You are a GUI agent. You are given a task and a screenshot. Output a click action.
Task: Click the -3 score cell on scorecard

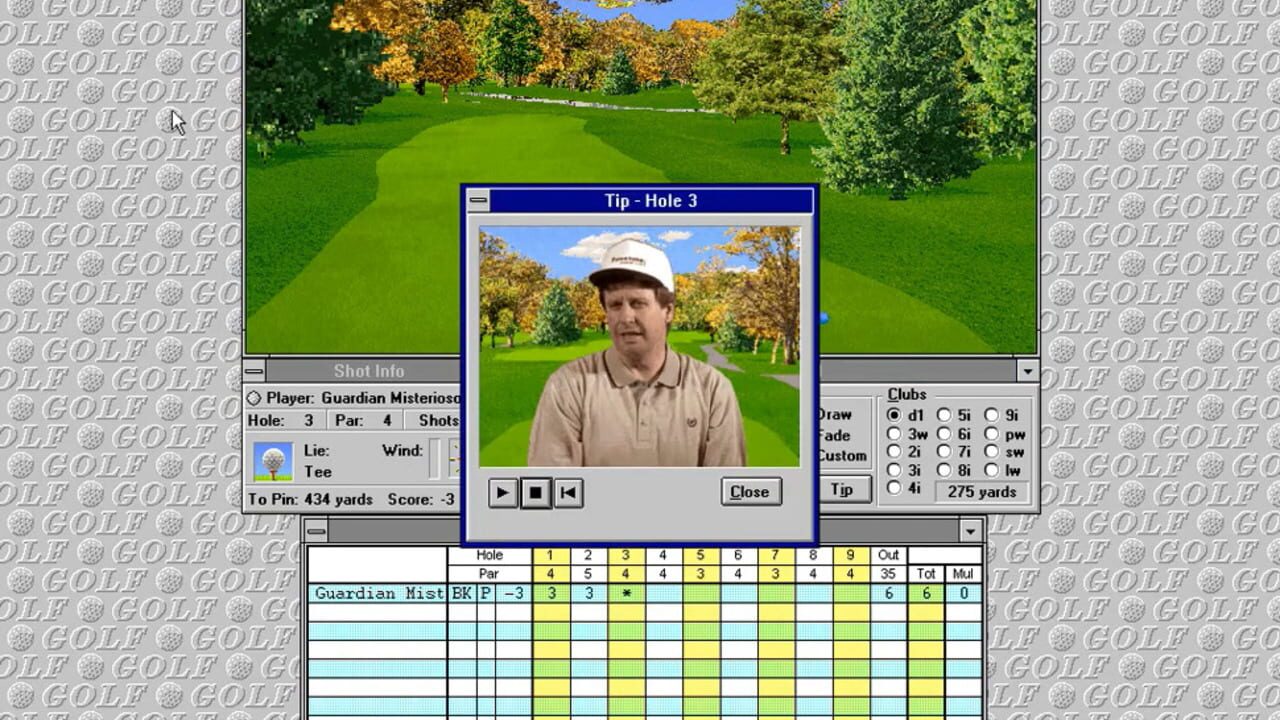[x=514, y=593]
